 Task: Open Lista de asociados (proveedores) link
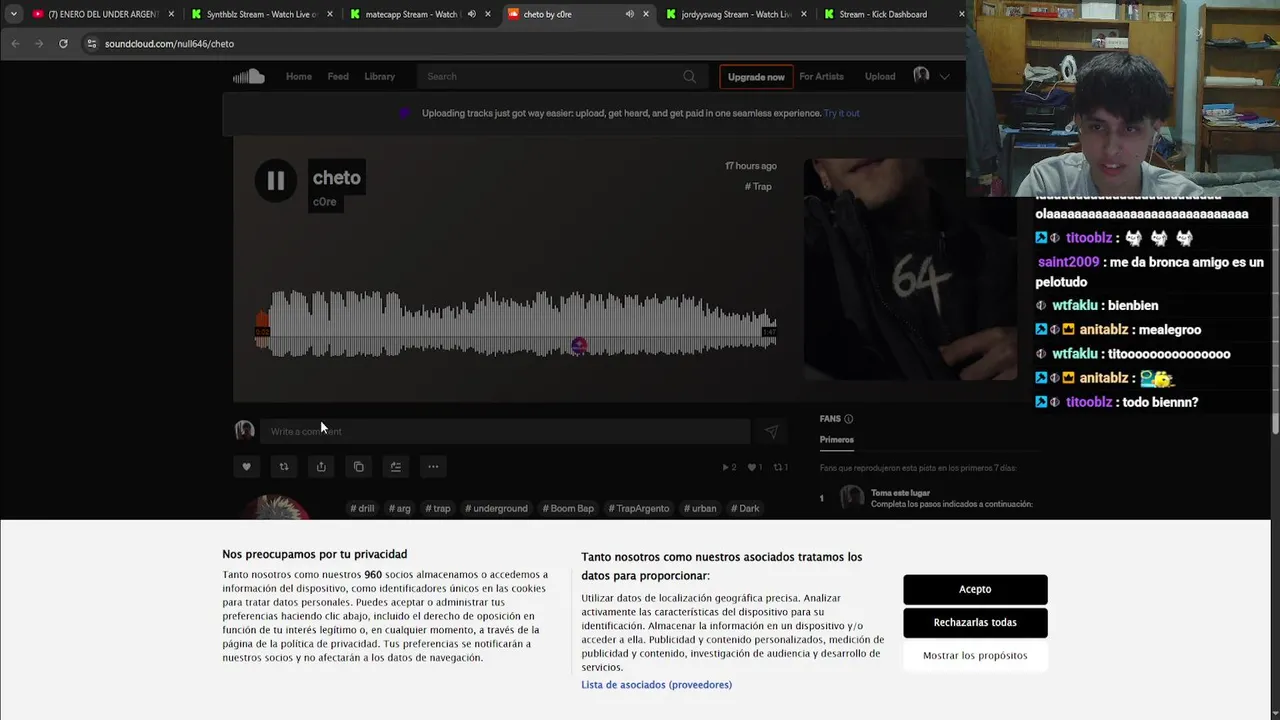coord(656,685)
